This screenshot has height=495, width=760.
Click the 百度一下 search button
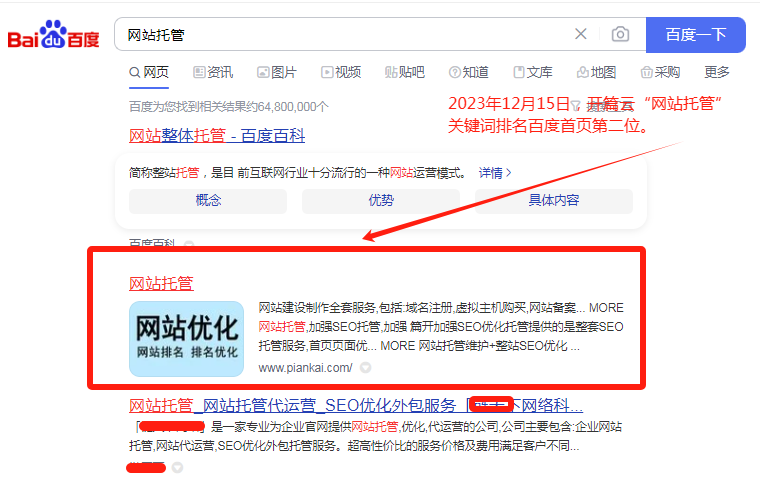tap(695, 34)
